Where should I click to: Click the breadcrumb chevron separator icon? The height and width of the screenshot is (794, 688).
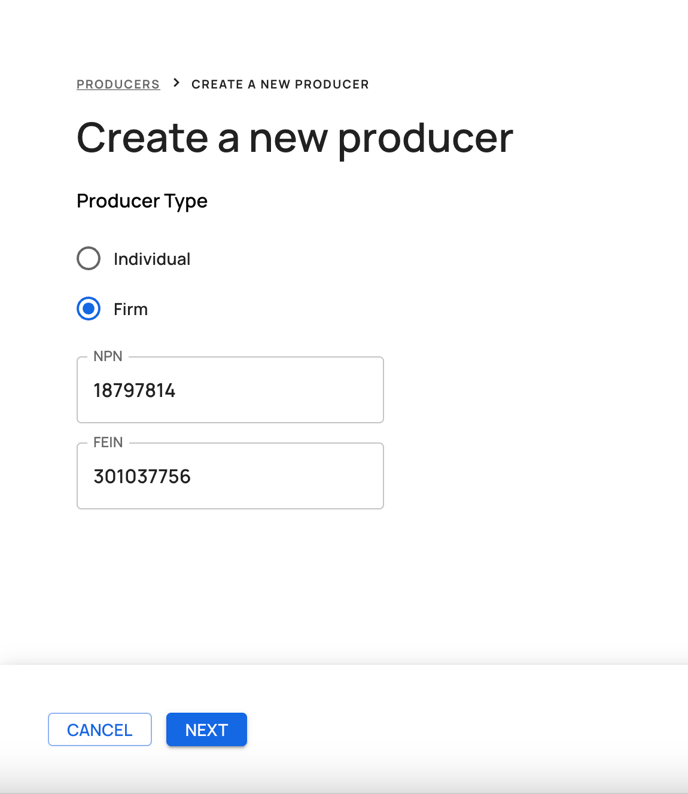coord(176,83)
